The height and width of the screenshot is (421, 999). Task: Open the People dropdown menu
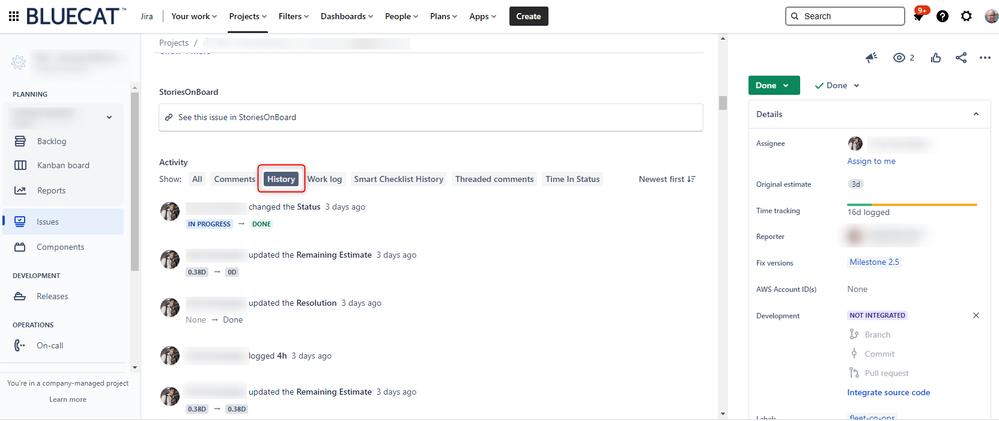click(x=401, y=17)
